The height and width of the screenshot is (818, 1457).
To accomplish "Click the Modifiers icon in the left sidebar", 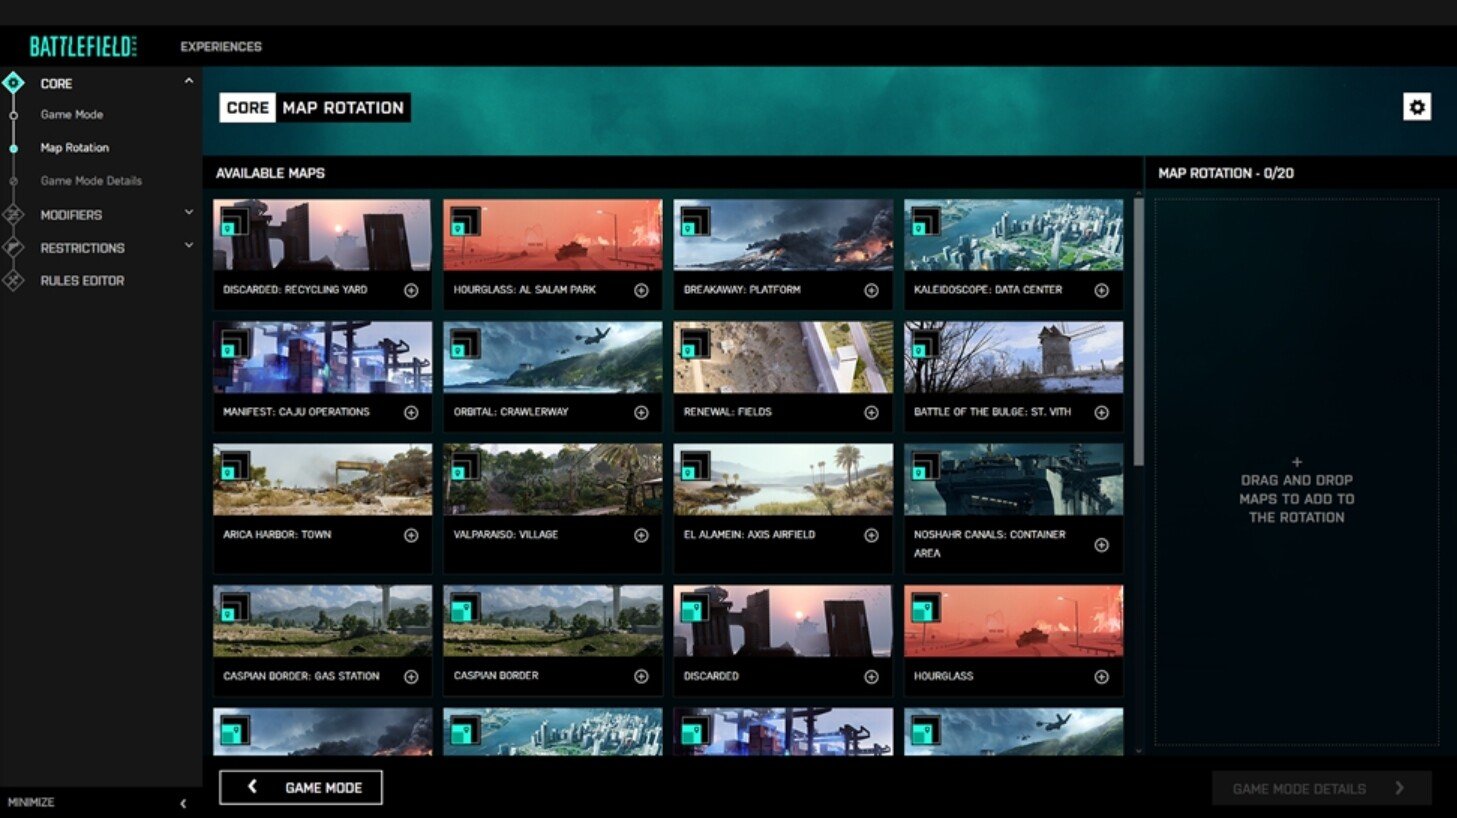I will [14, 214].
